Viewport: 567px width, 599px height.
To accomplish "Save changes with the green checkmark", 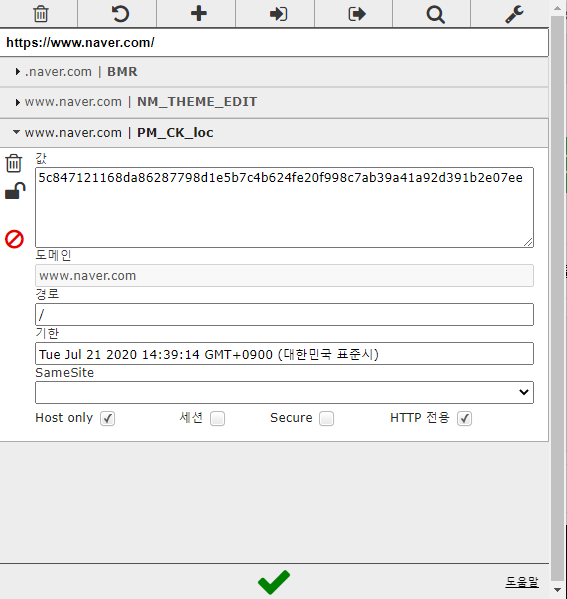I will (x=274, y=582).
